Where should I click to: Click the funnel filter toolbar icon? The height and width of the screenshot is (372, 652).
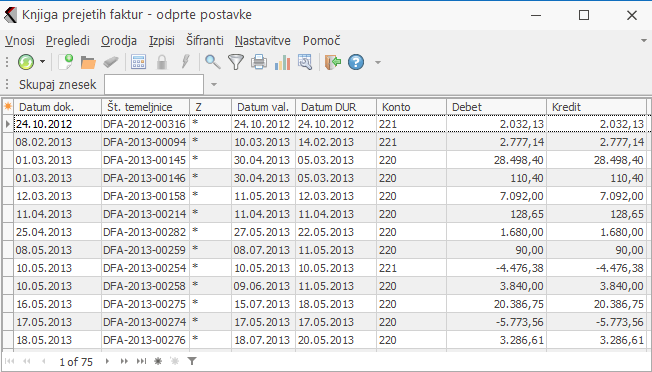(236, 62)
